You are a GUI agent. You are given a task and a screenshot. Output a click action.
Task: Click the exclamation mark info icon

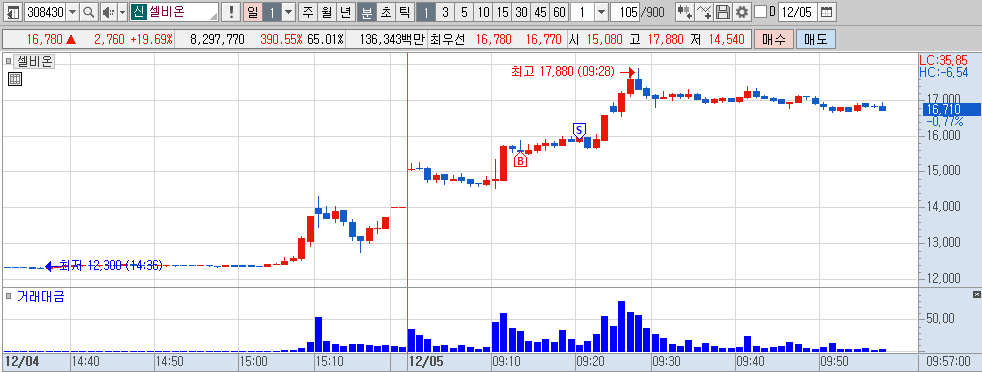pos(232,11)
